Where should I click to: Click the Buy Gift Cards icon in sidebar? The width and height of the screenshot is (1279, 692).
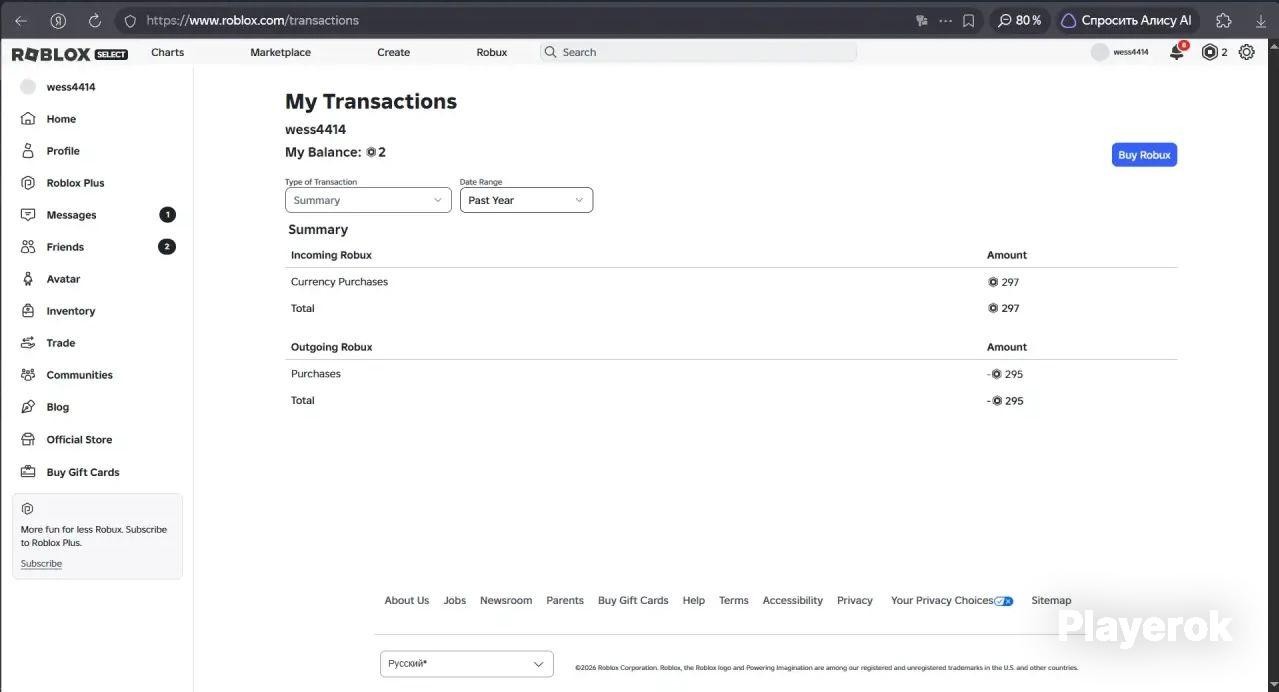tap(28, 472)
